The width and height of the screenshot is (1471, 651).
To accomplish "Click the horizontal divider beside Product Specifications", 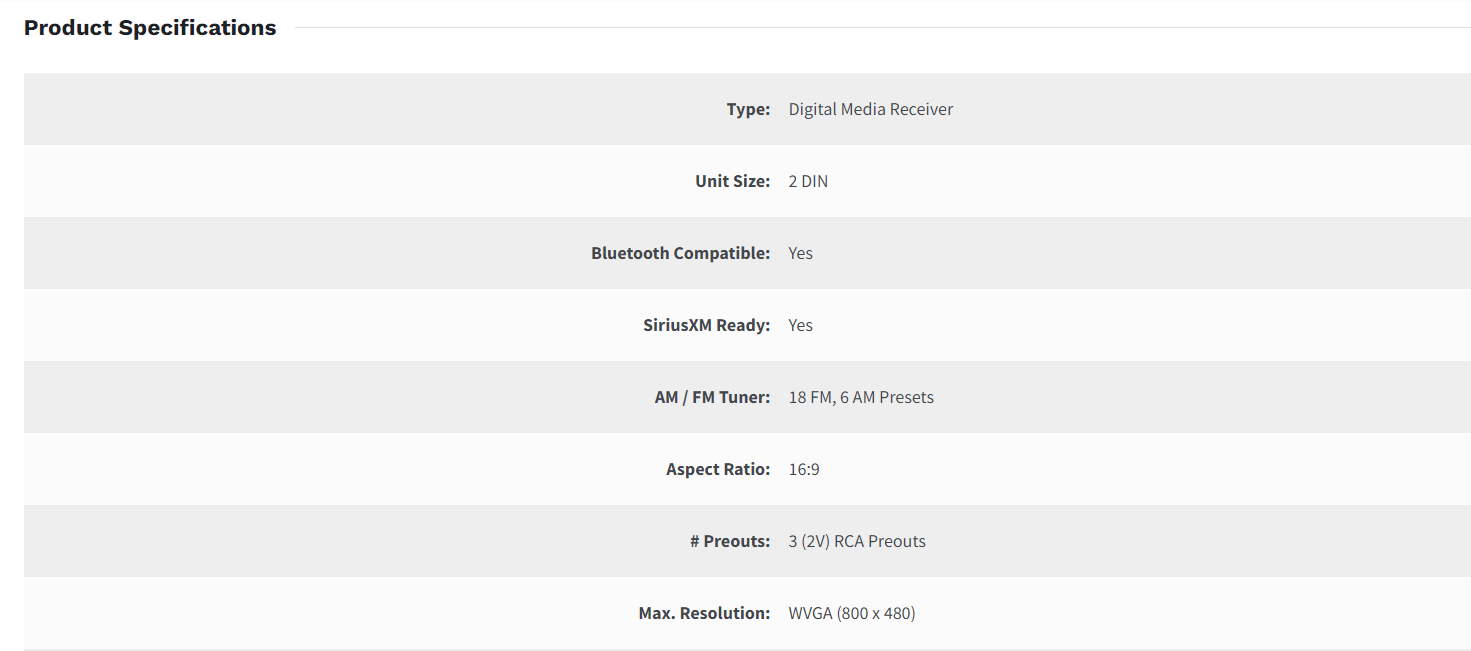I will (x=880, y=28).
